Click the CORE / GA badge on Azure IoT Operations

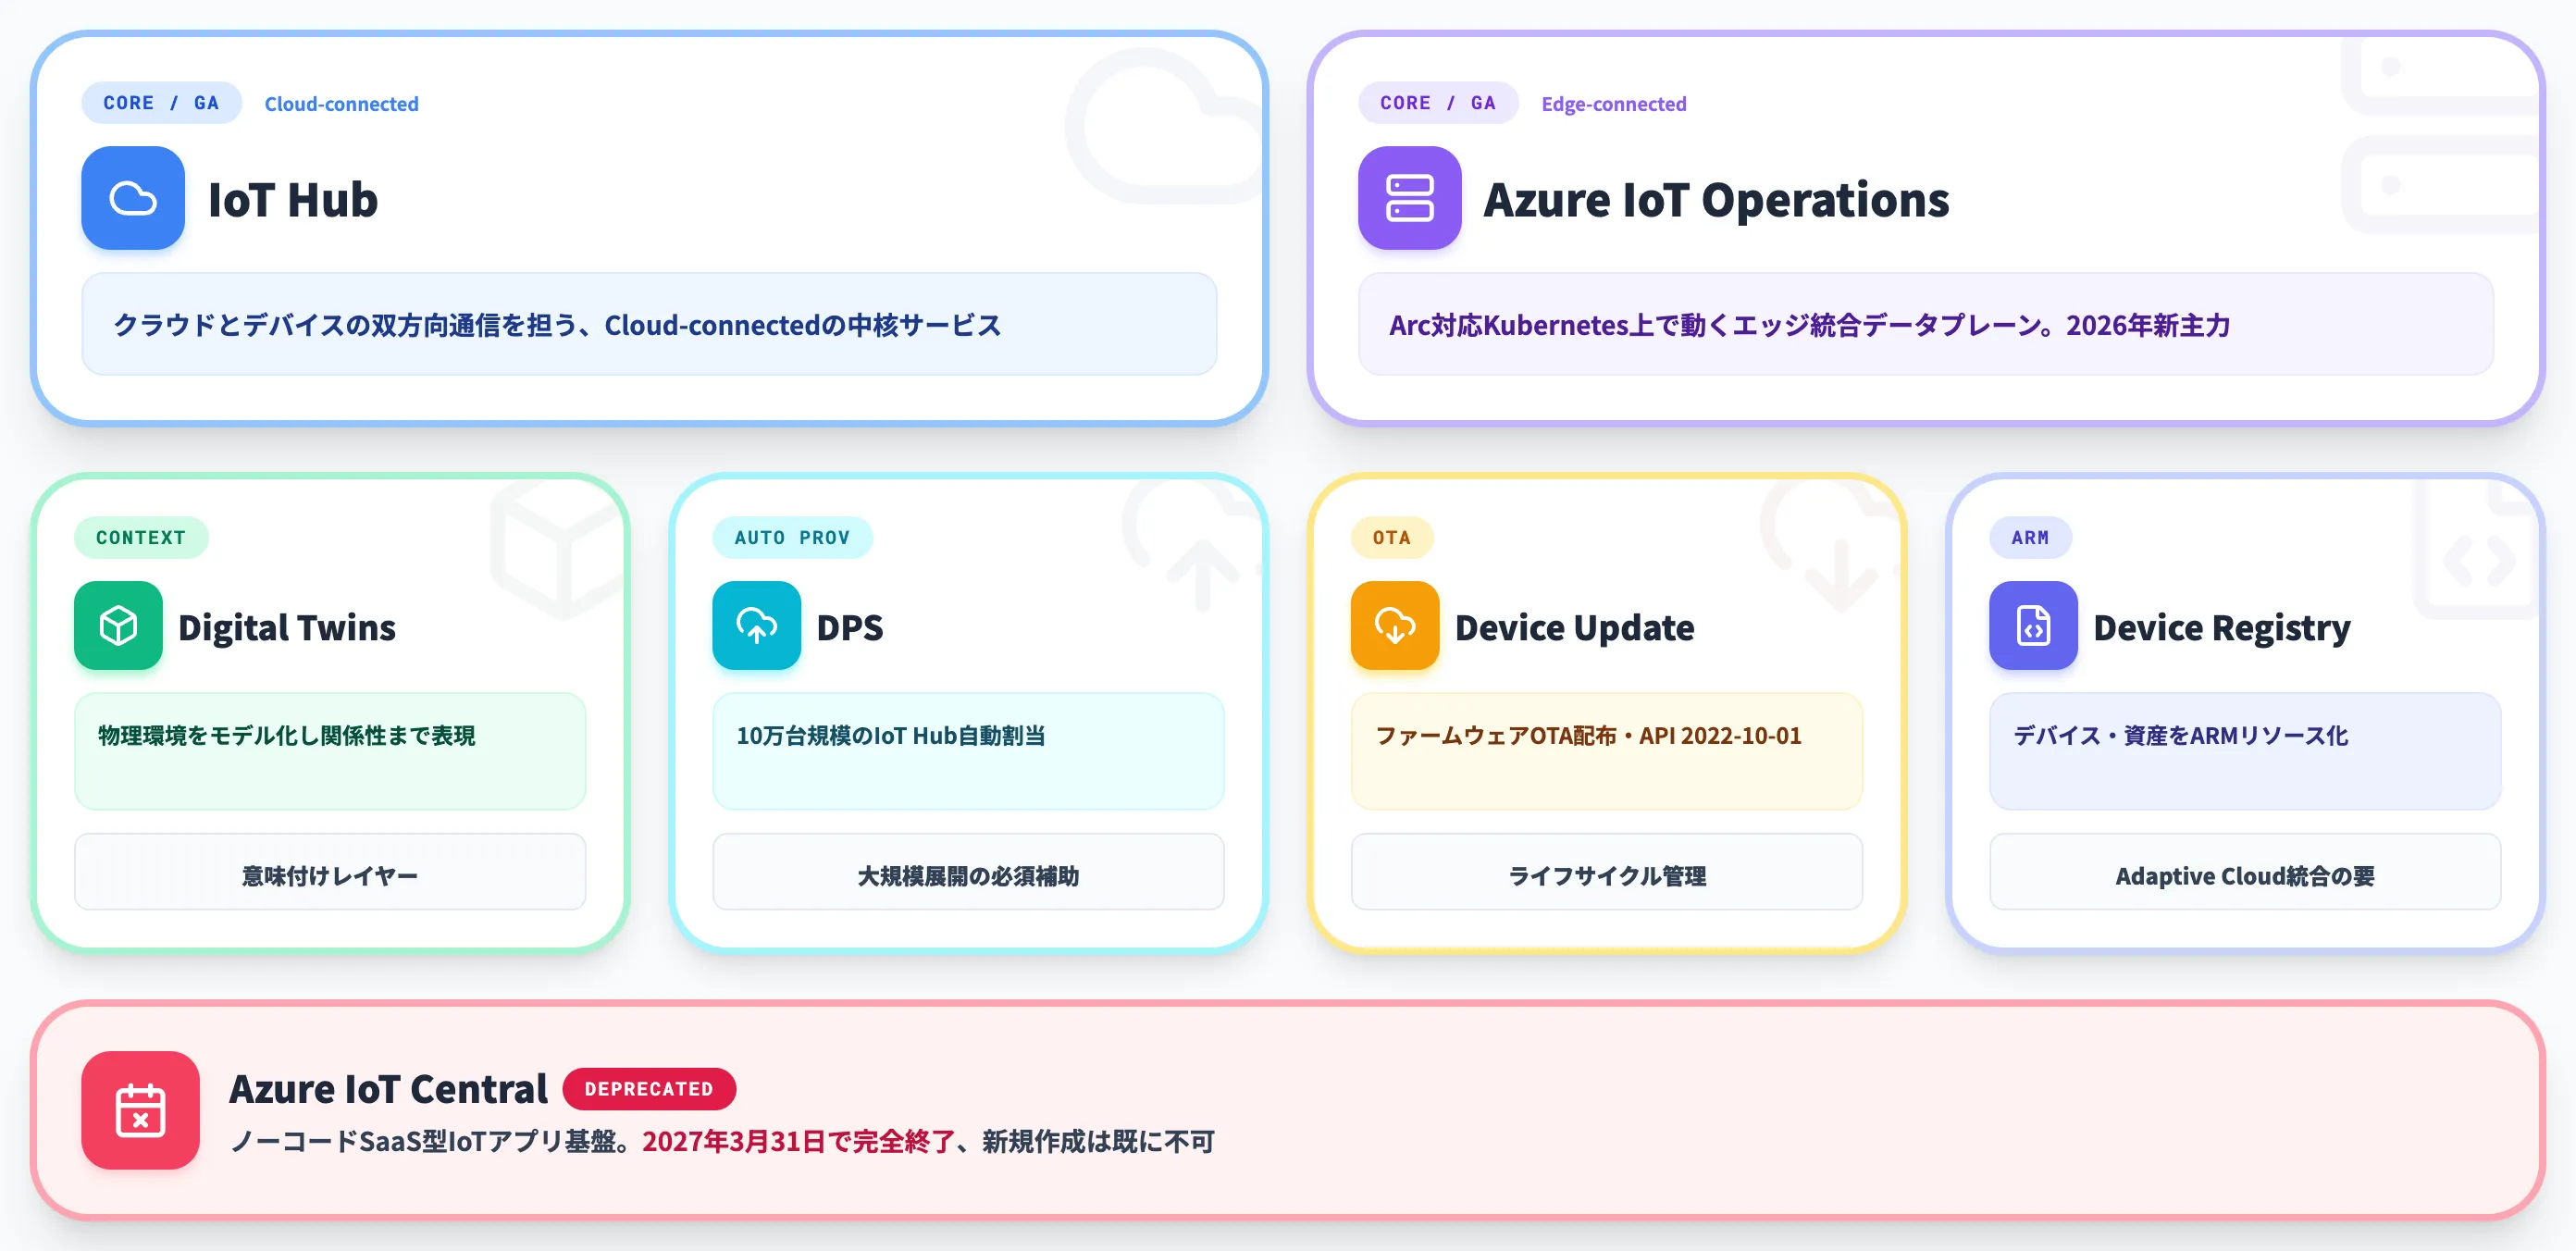click(1437, 103)
